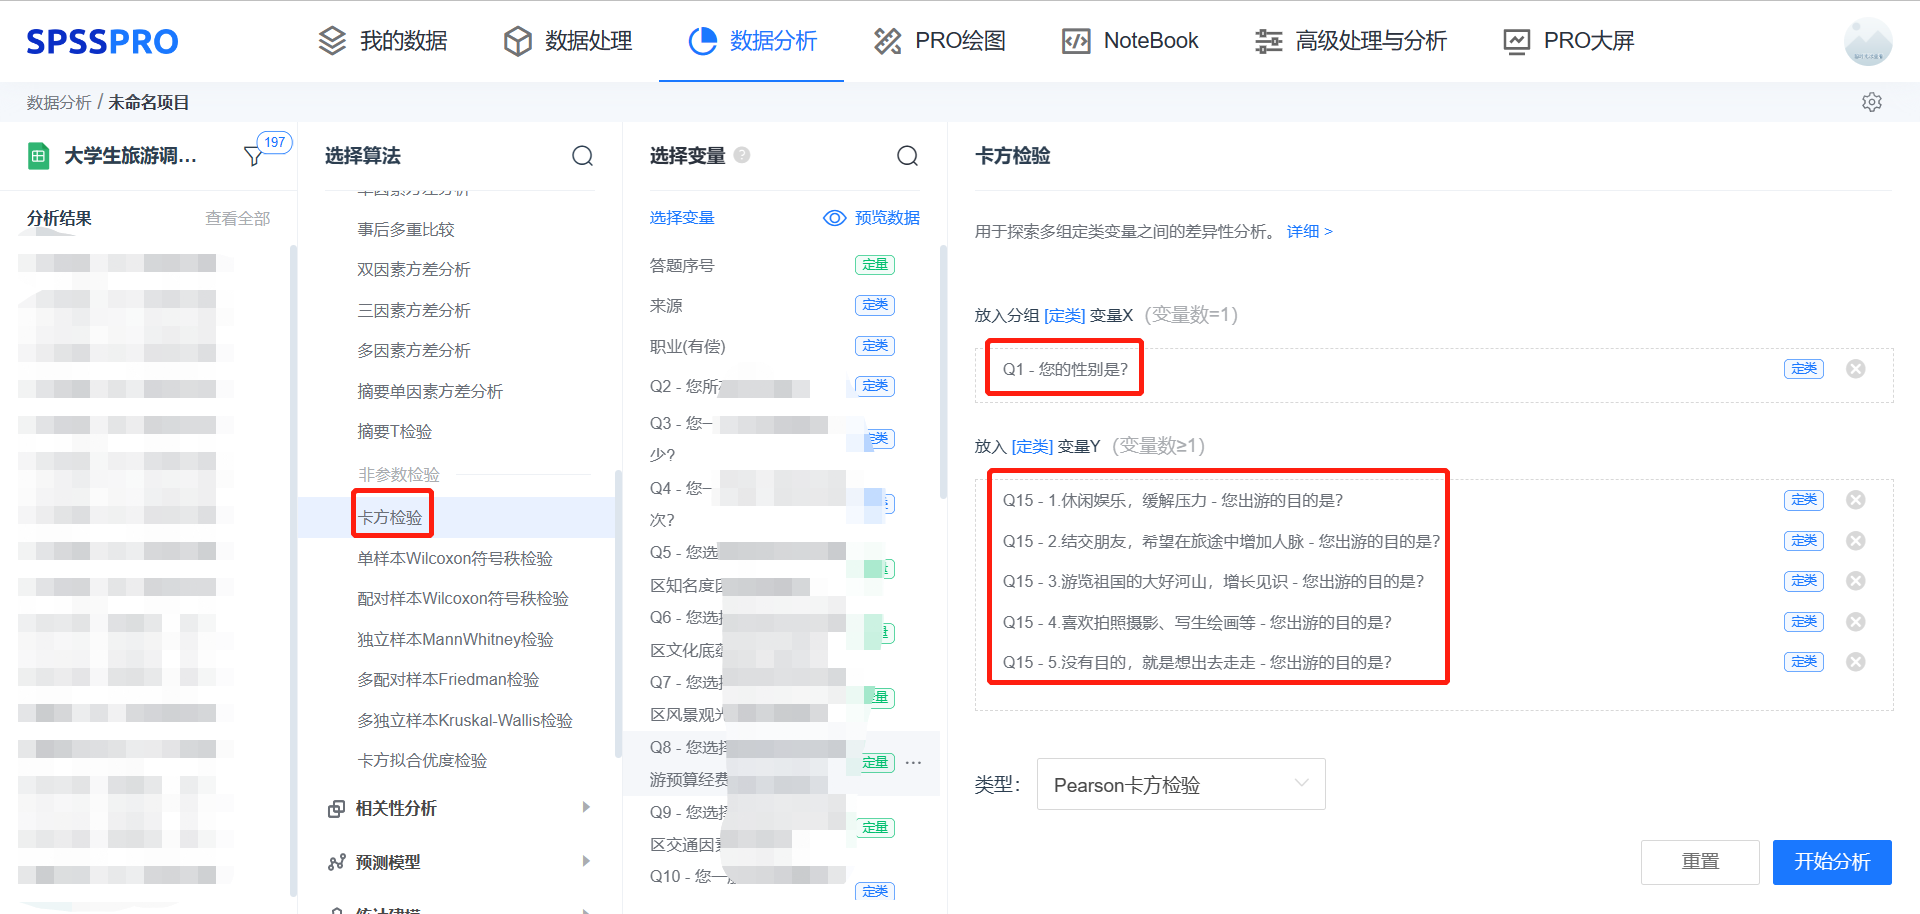Click the NoteBook code icon
Image resolution: width=1920 pixels, height=914 pixels.
coord(1076,41)
